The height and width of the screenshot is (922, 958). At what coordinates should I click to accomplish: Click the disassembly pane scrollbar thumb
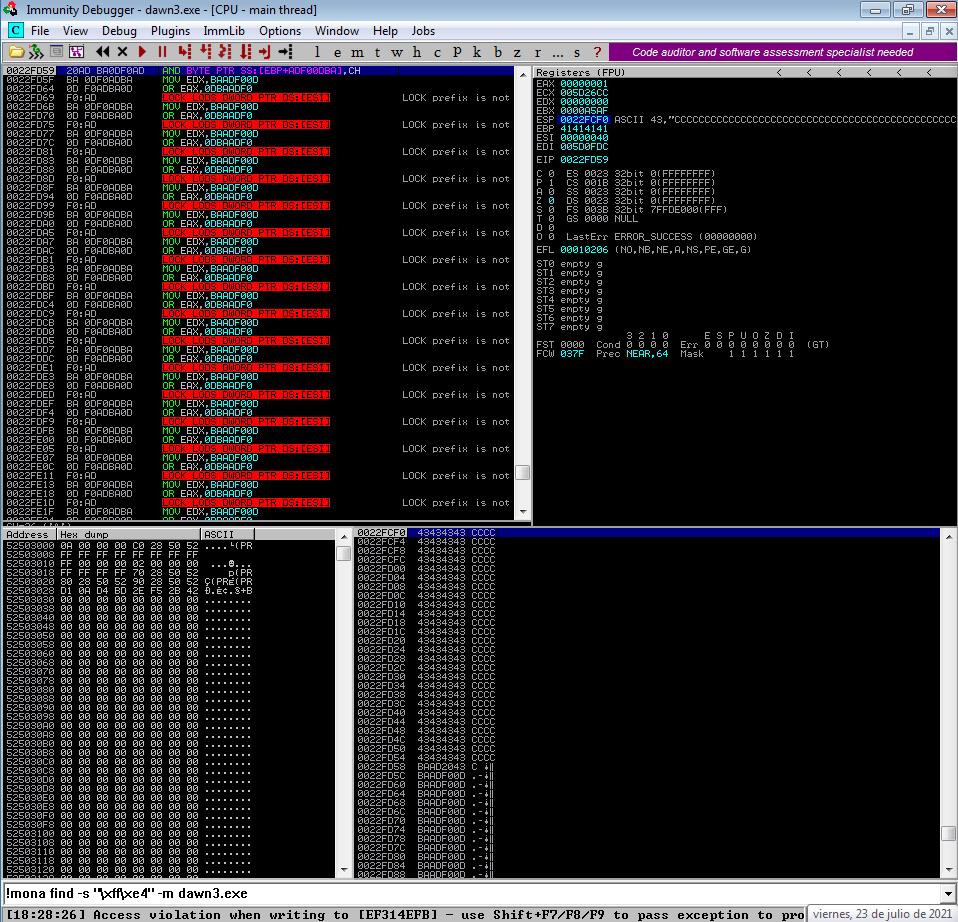coord(522,473)
